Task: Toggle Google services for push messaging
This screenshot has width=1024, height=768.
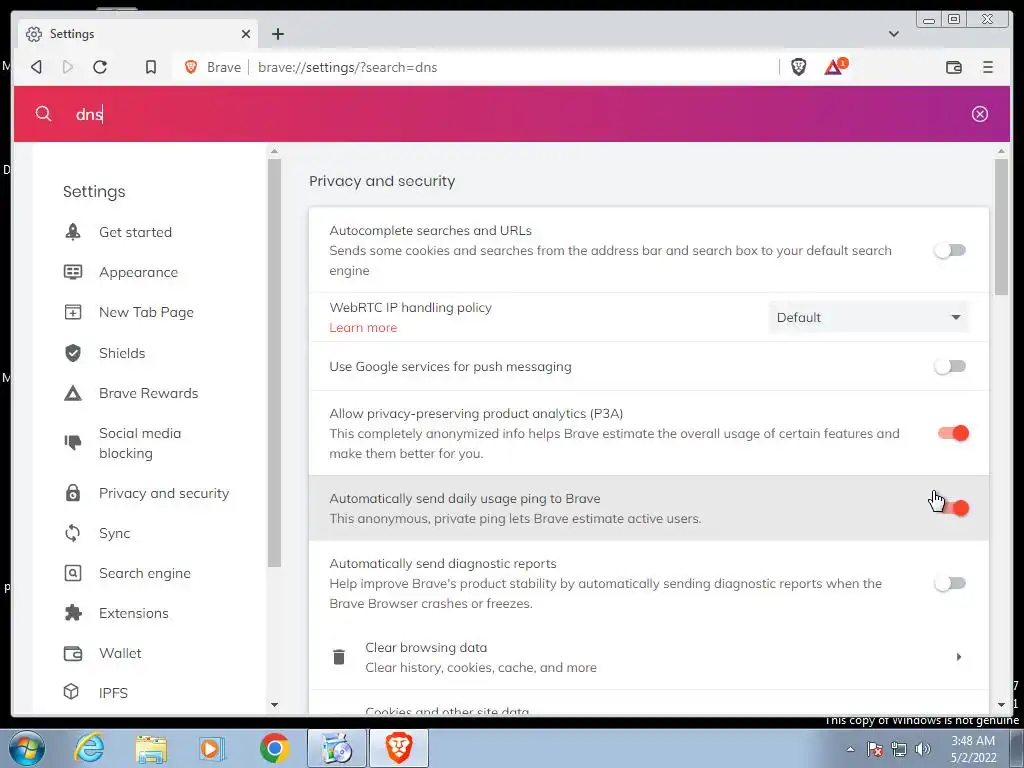Action: (x=950, y=366)
